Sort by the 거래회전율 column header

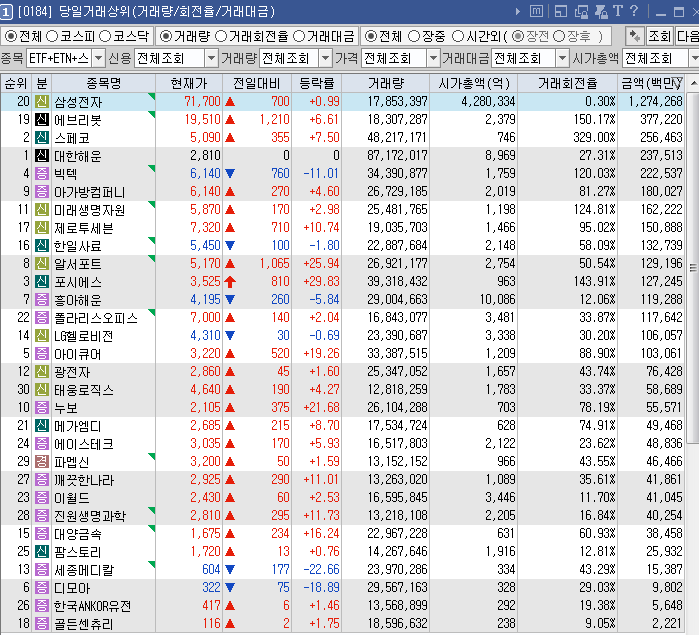(567, 83)
